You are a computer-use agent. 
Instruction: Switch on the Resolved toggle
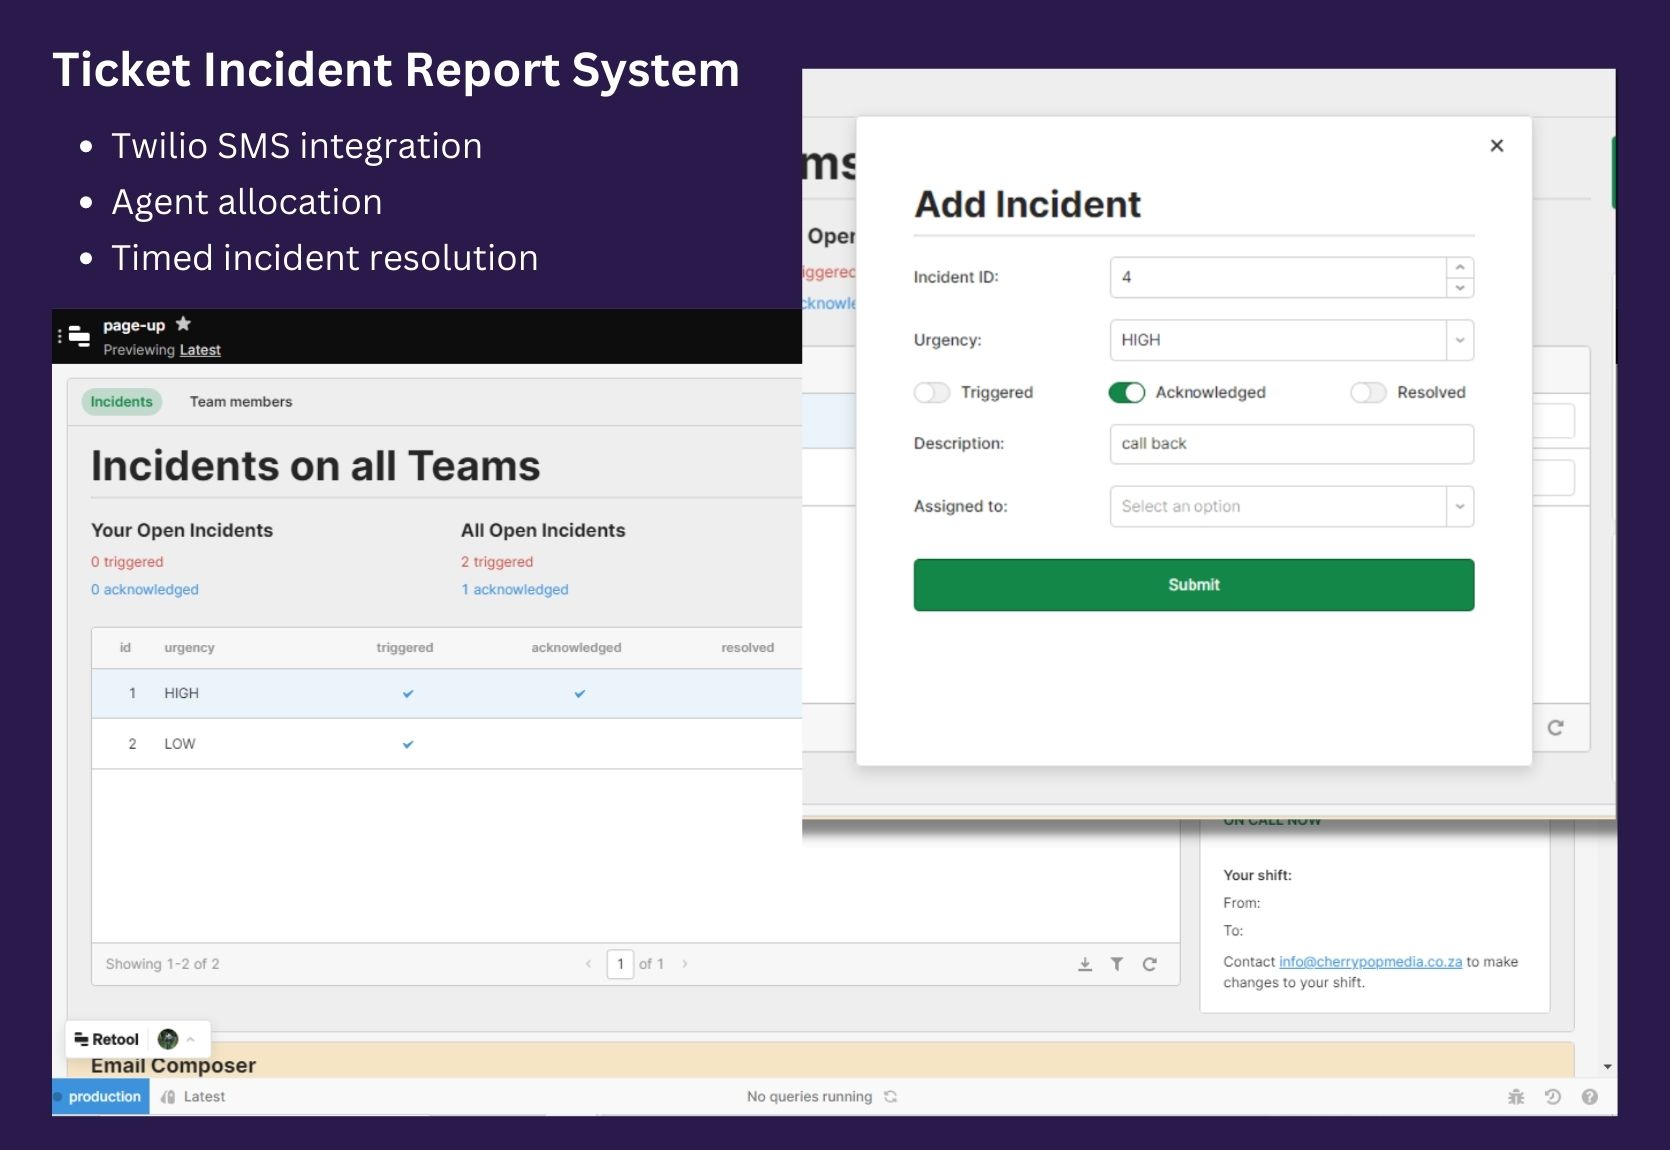click(1368, 393)
